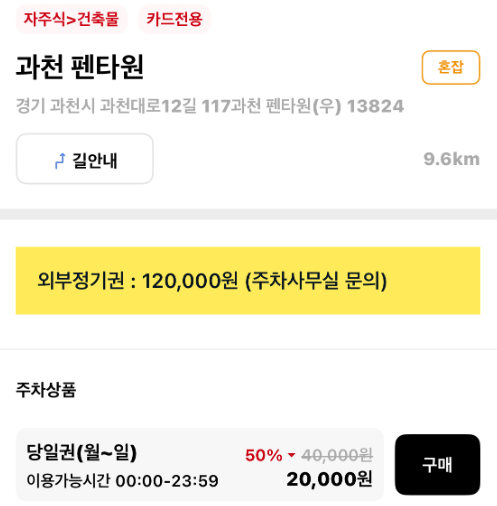Select the 자주식>건축물 tag

[71, 19]
